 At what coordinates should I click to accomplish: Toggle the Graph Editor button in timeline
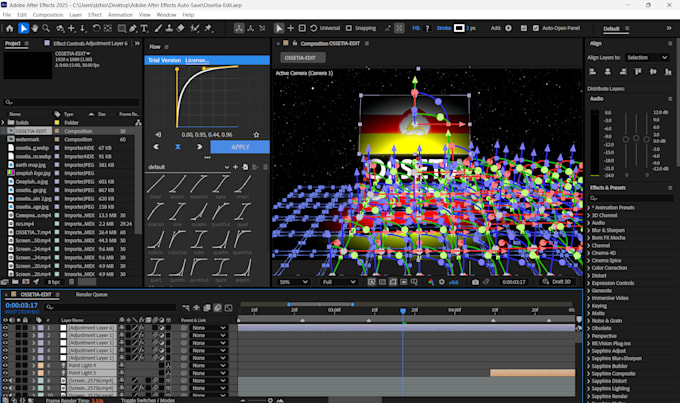coord(229,308)
